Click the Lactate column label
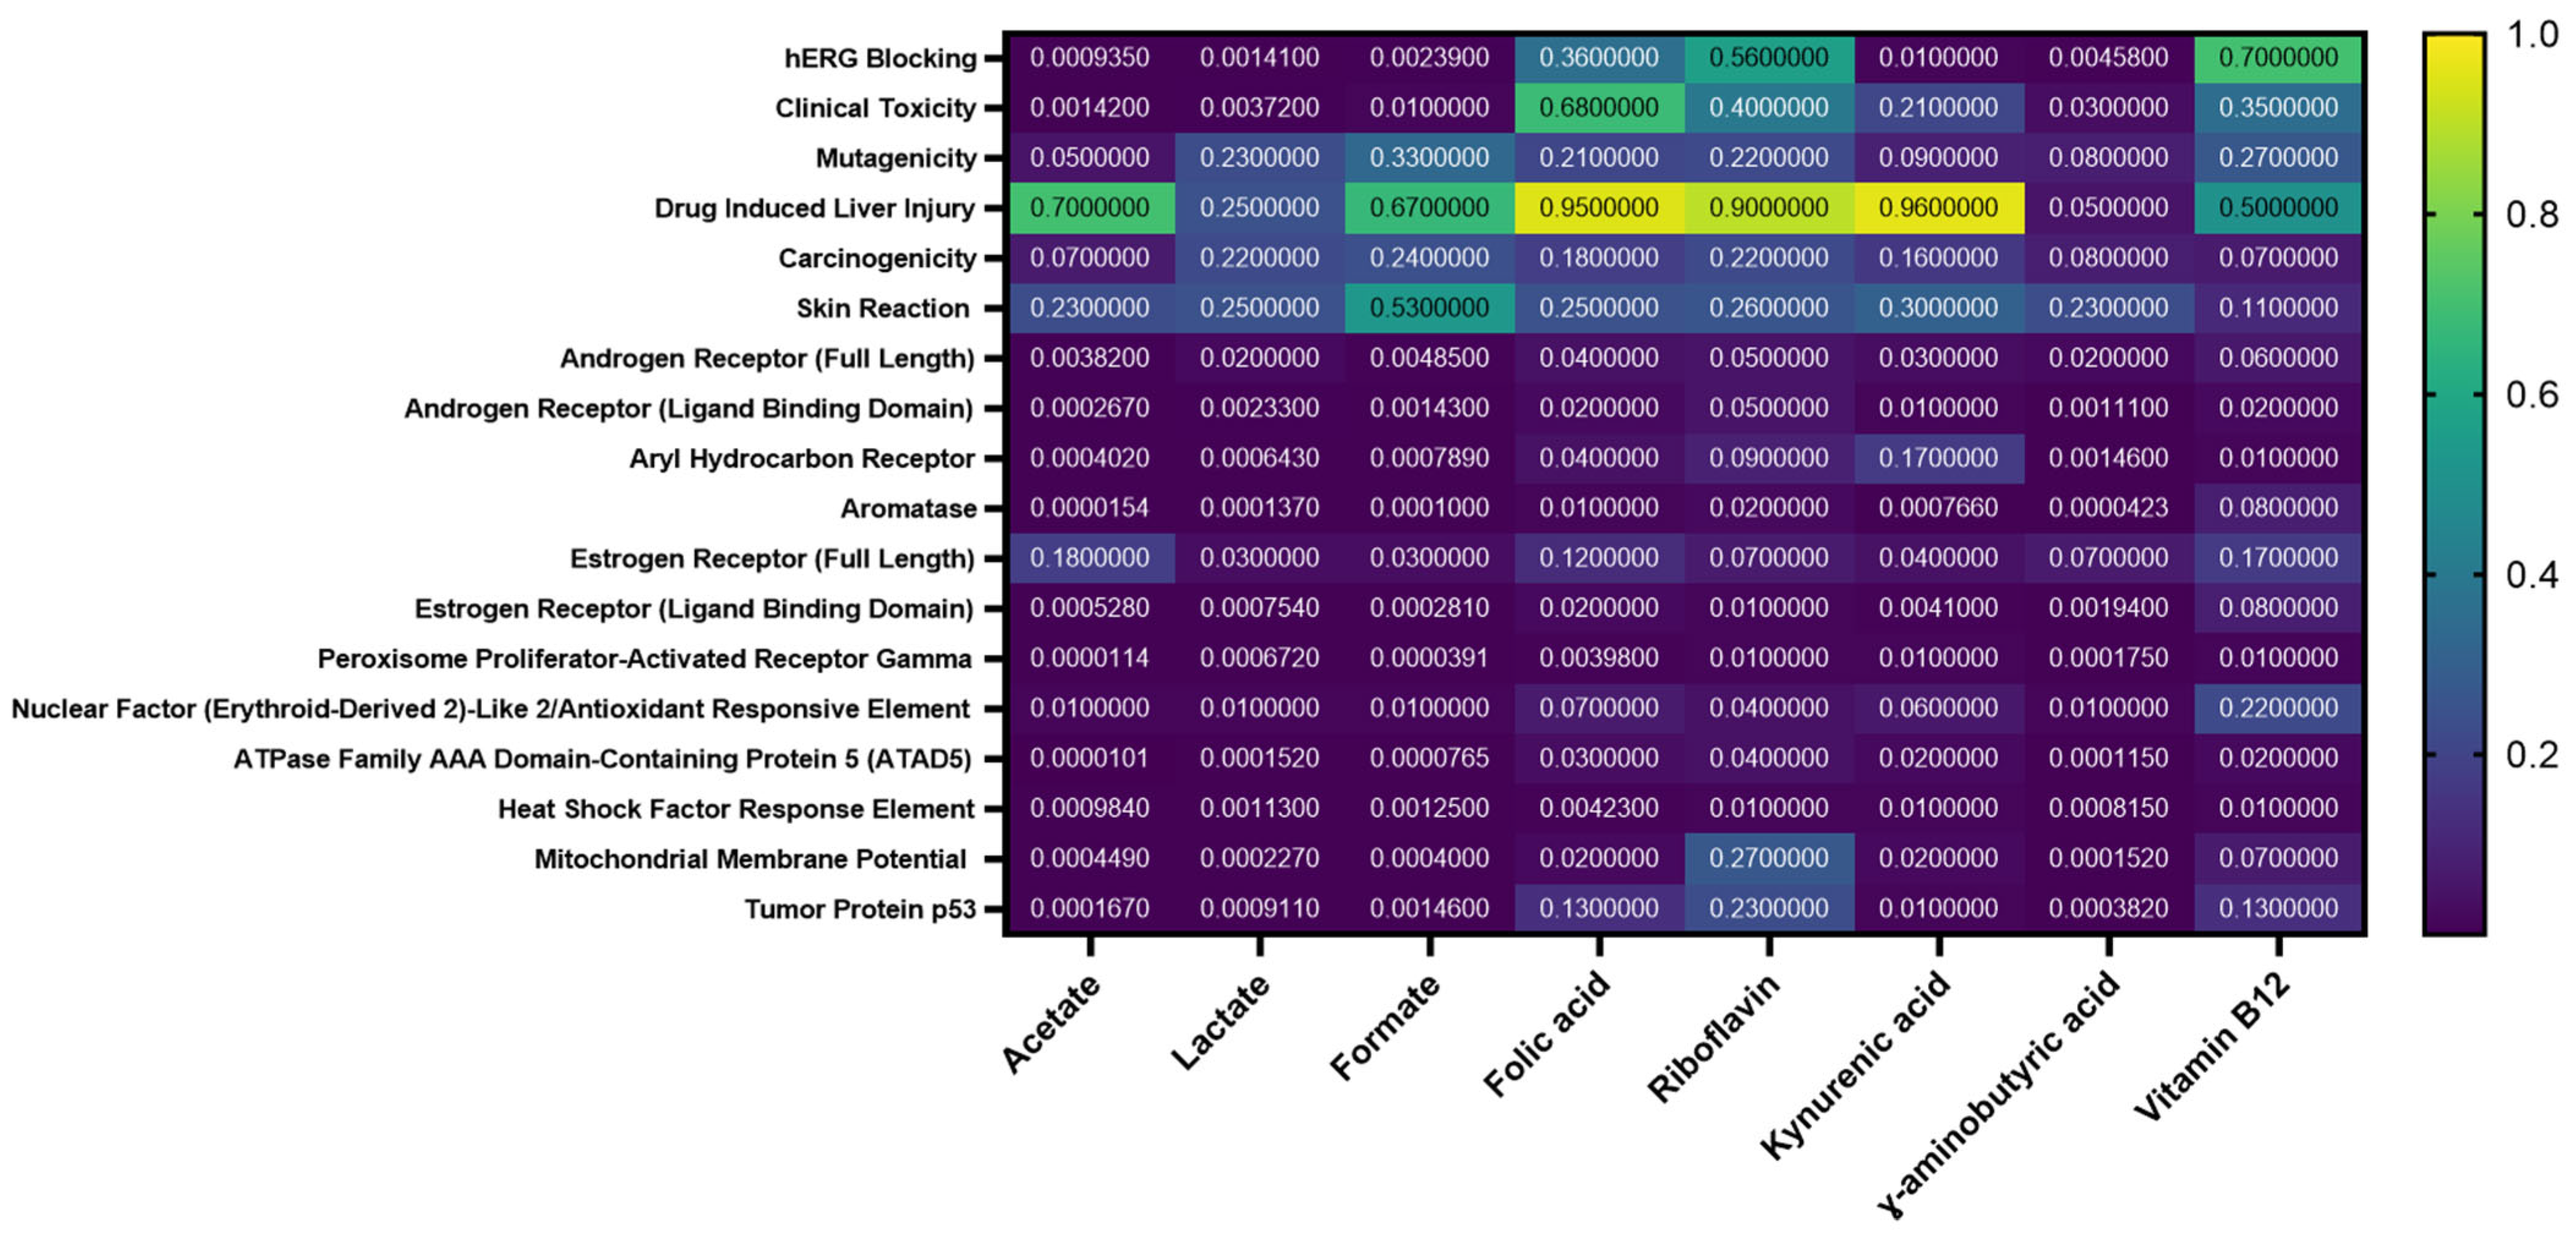The image size is (2576, 1244). click(x=1220, y=1022)
